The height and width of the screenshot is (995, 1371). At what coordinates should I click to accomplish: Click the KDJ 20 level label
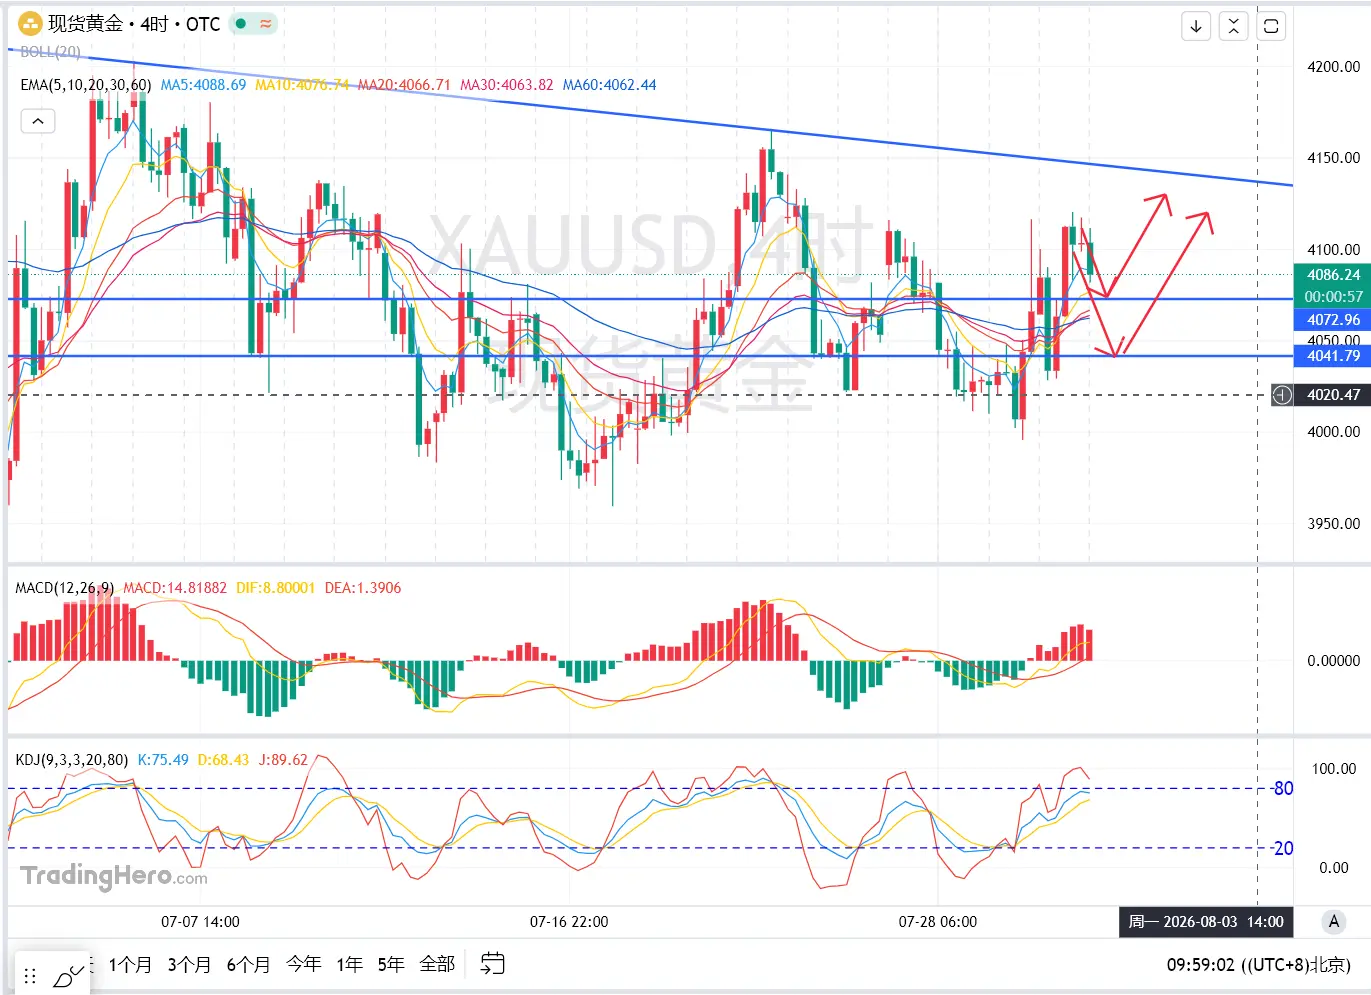(1283, 849)
